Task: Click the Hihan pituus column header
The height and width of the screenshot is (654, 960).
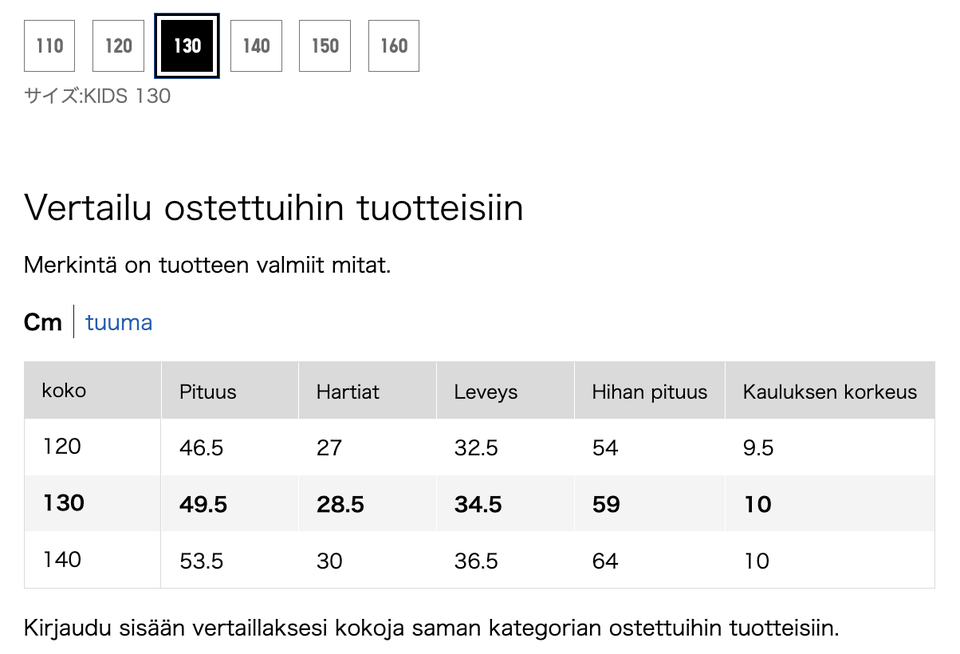Action: [649, 392]
